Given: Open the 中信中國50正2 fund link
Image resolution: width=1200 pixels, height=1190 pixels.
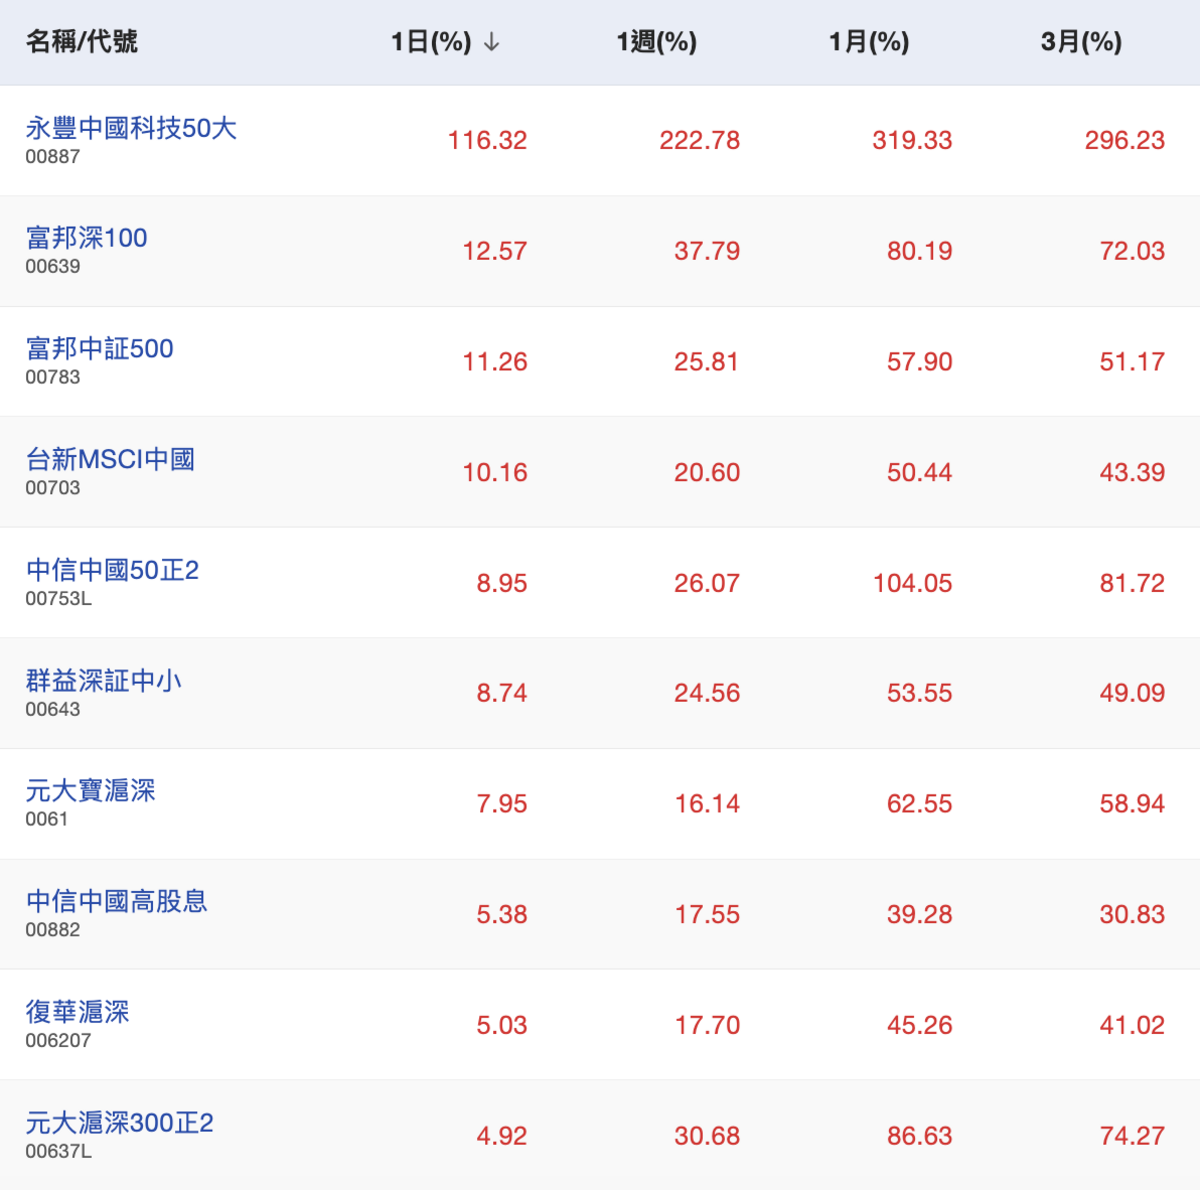Looking at the screenshot, I should pos(113,570).
